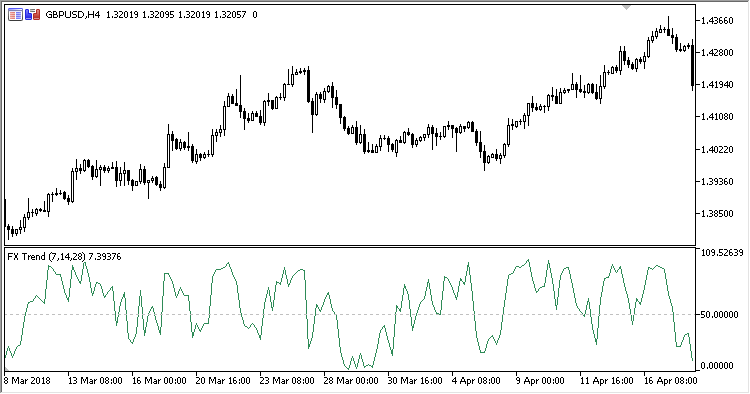750x394 pixels.
Task: Click the Depth of Market table icon
Action: tap(15, 15)
